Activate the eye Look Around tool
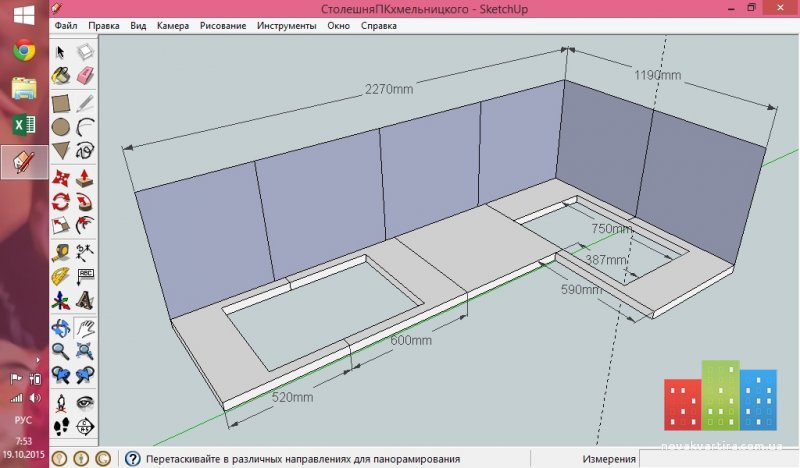The width and height of the screenshot is (800, 468). click(x=85, y=403)
